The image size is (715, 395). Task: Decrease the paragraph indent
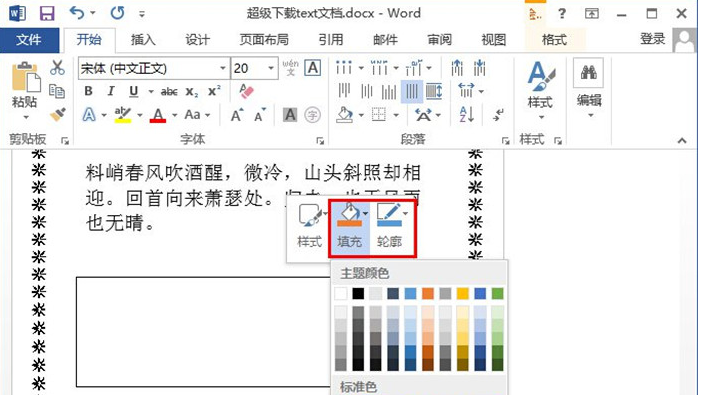[x=457, y=68]
